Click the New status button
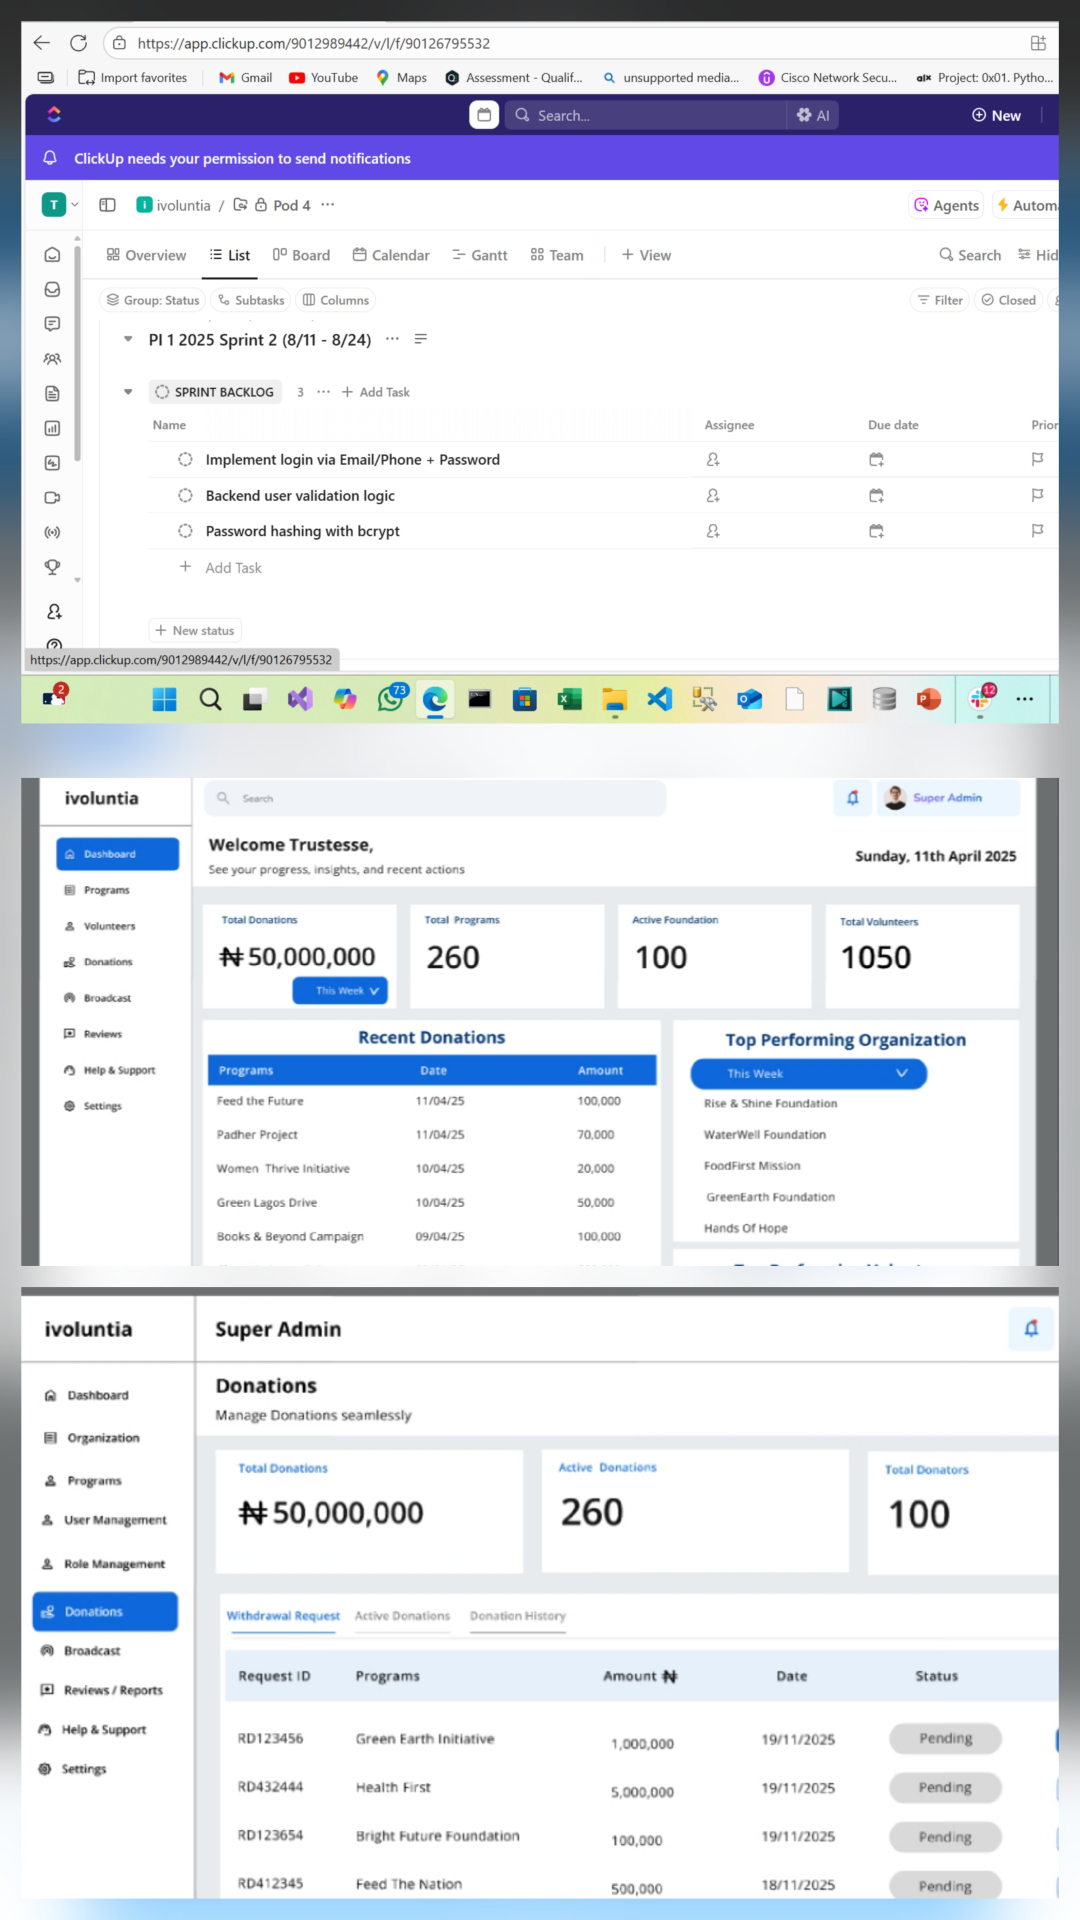The image size is (1080, 1920). coord(196,631)
